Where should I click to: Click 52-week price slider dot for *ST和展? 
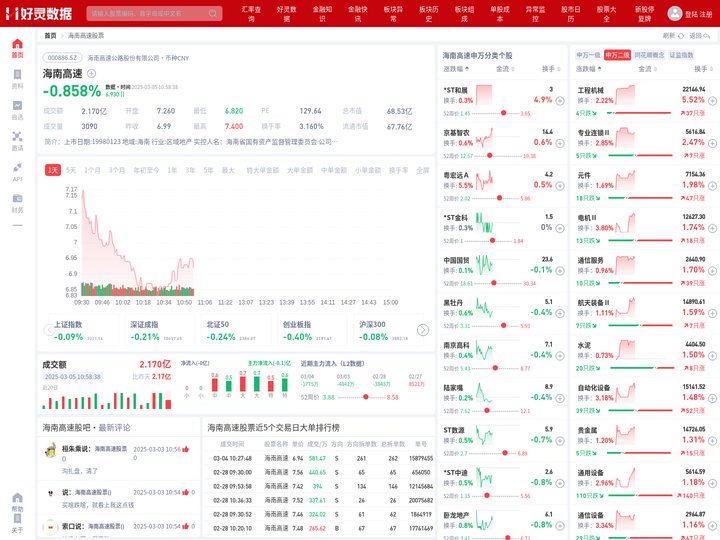coord(503,112)
